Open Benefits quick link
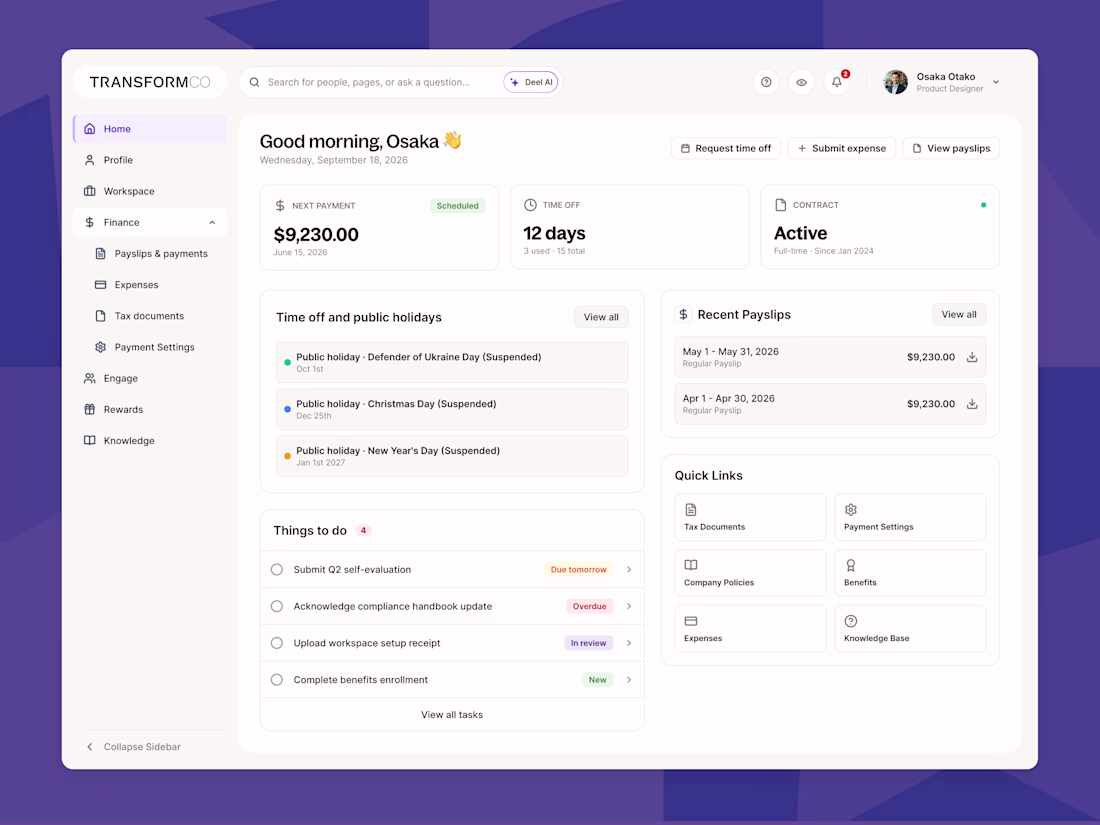 (x=910, y=573)
